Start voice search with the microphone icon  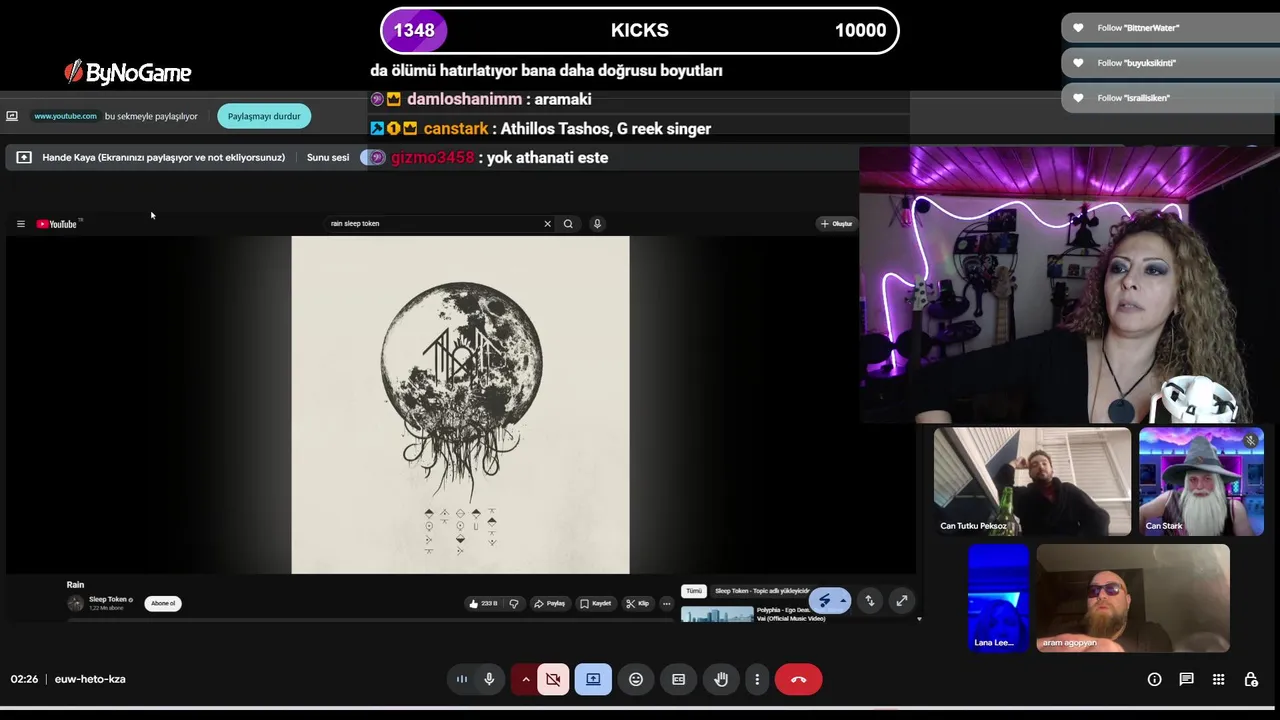597,224
